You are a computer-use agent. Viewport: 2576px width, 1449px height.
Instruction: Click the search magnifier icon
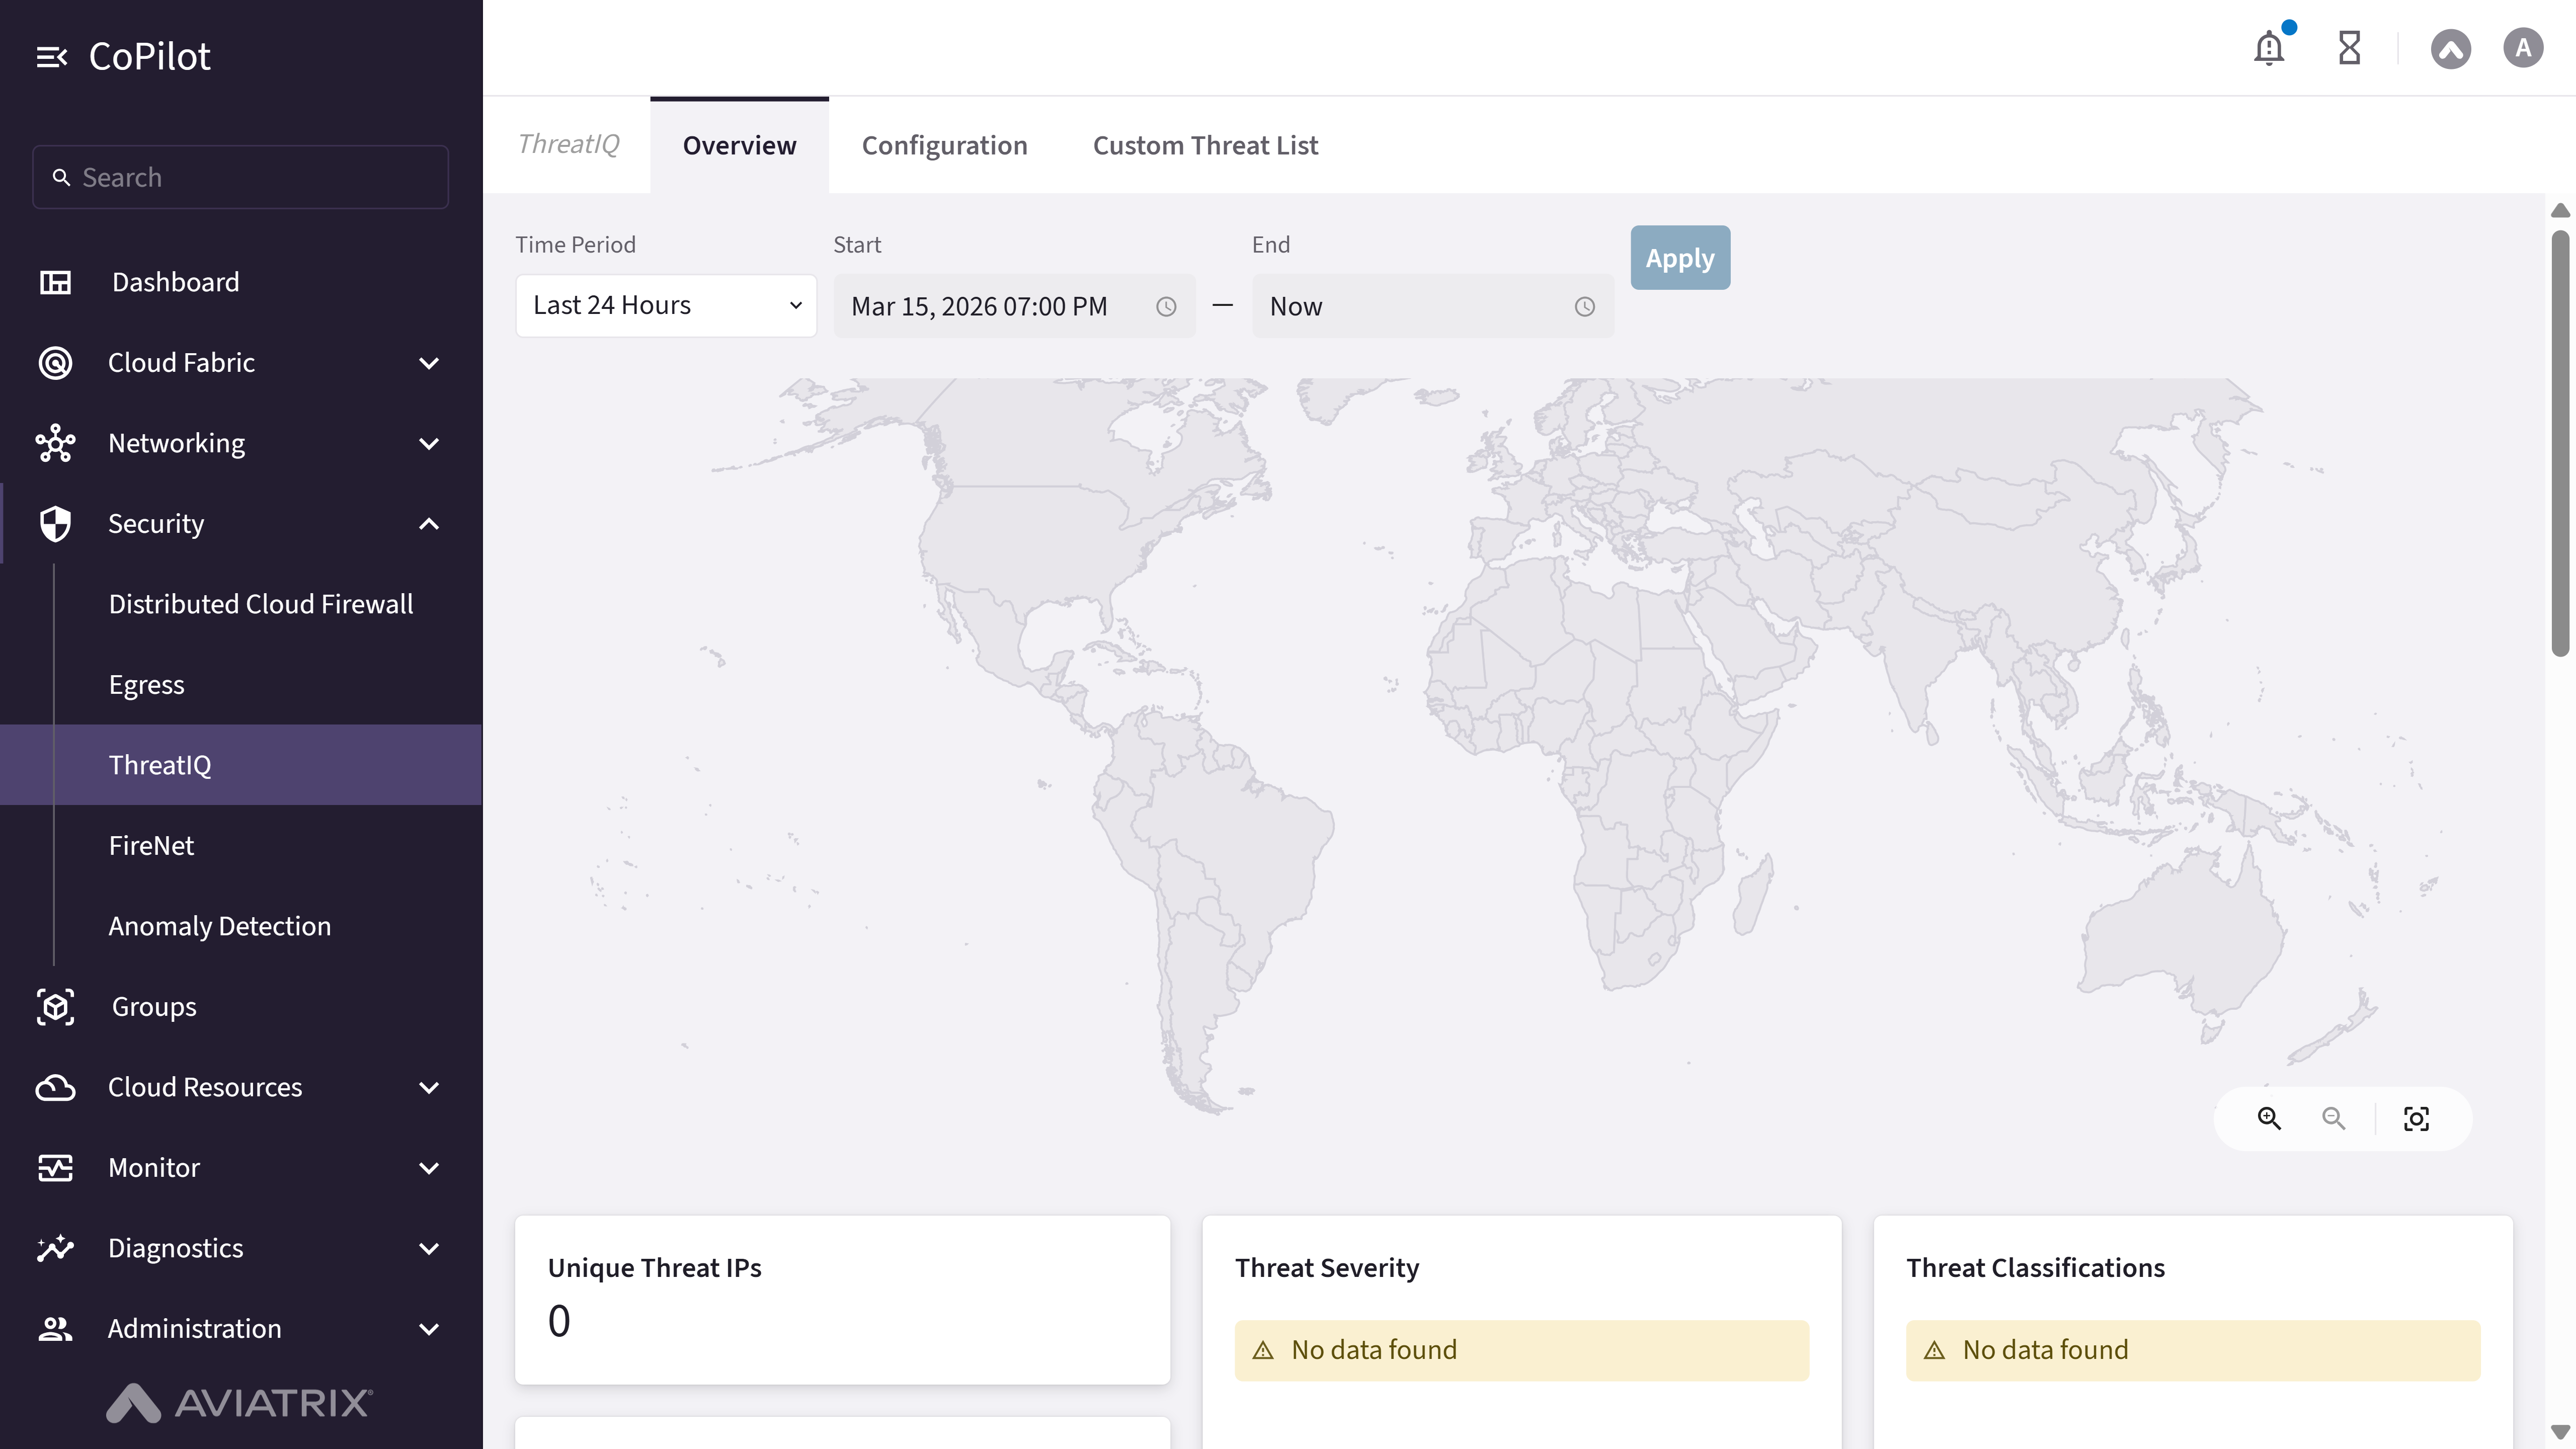coord(61,177)
